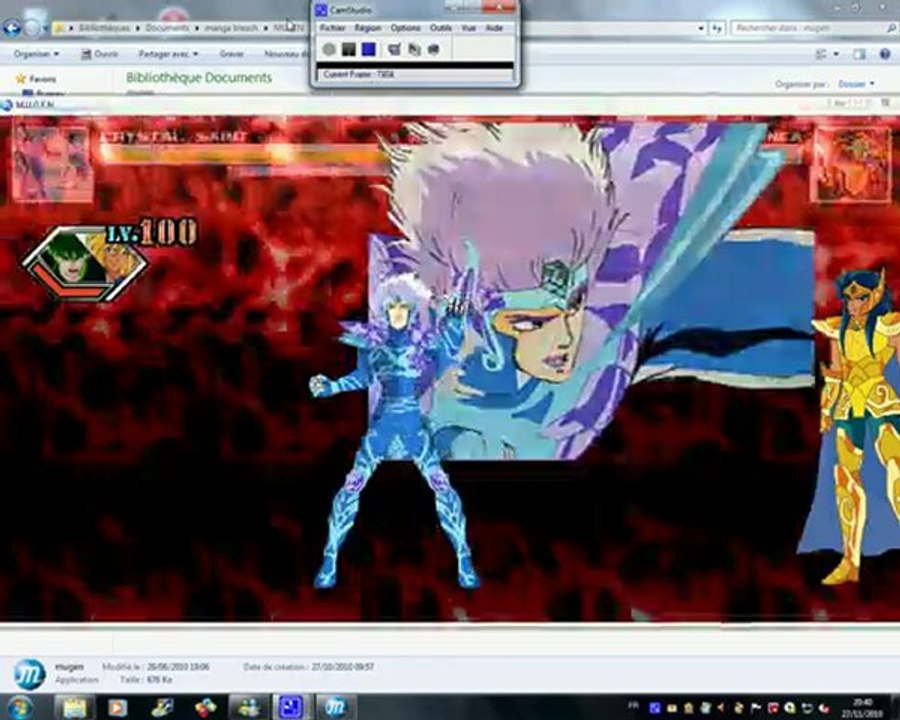
Task: Click the black Pause button in CamStudio
Action: 348,49
